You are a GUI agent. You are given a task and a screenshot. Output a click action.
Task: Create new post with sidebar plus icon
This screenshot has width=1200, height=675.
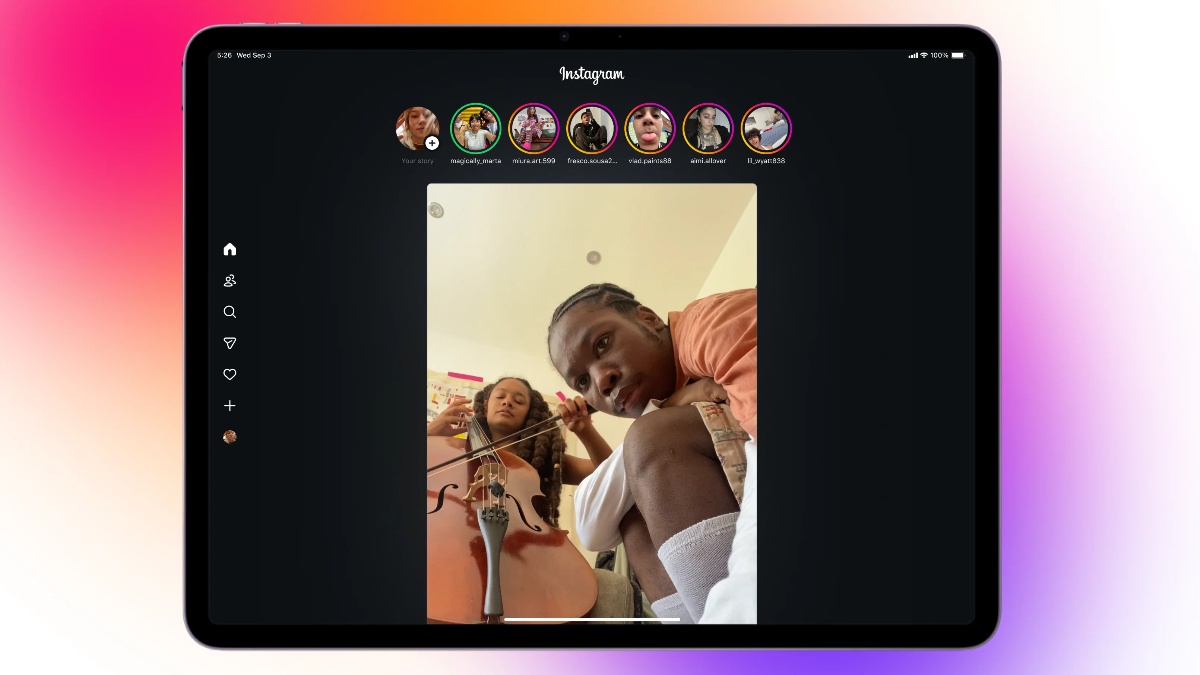[230, 406]
